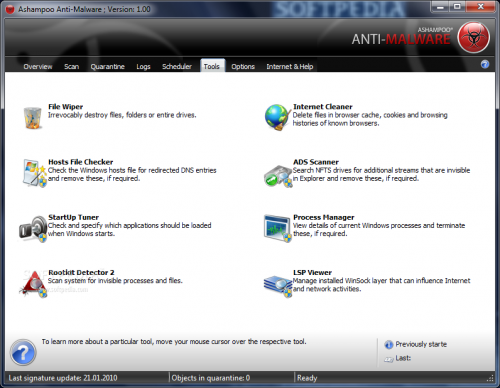Launch the File Wiper tool title

(66, 107)
